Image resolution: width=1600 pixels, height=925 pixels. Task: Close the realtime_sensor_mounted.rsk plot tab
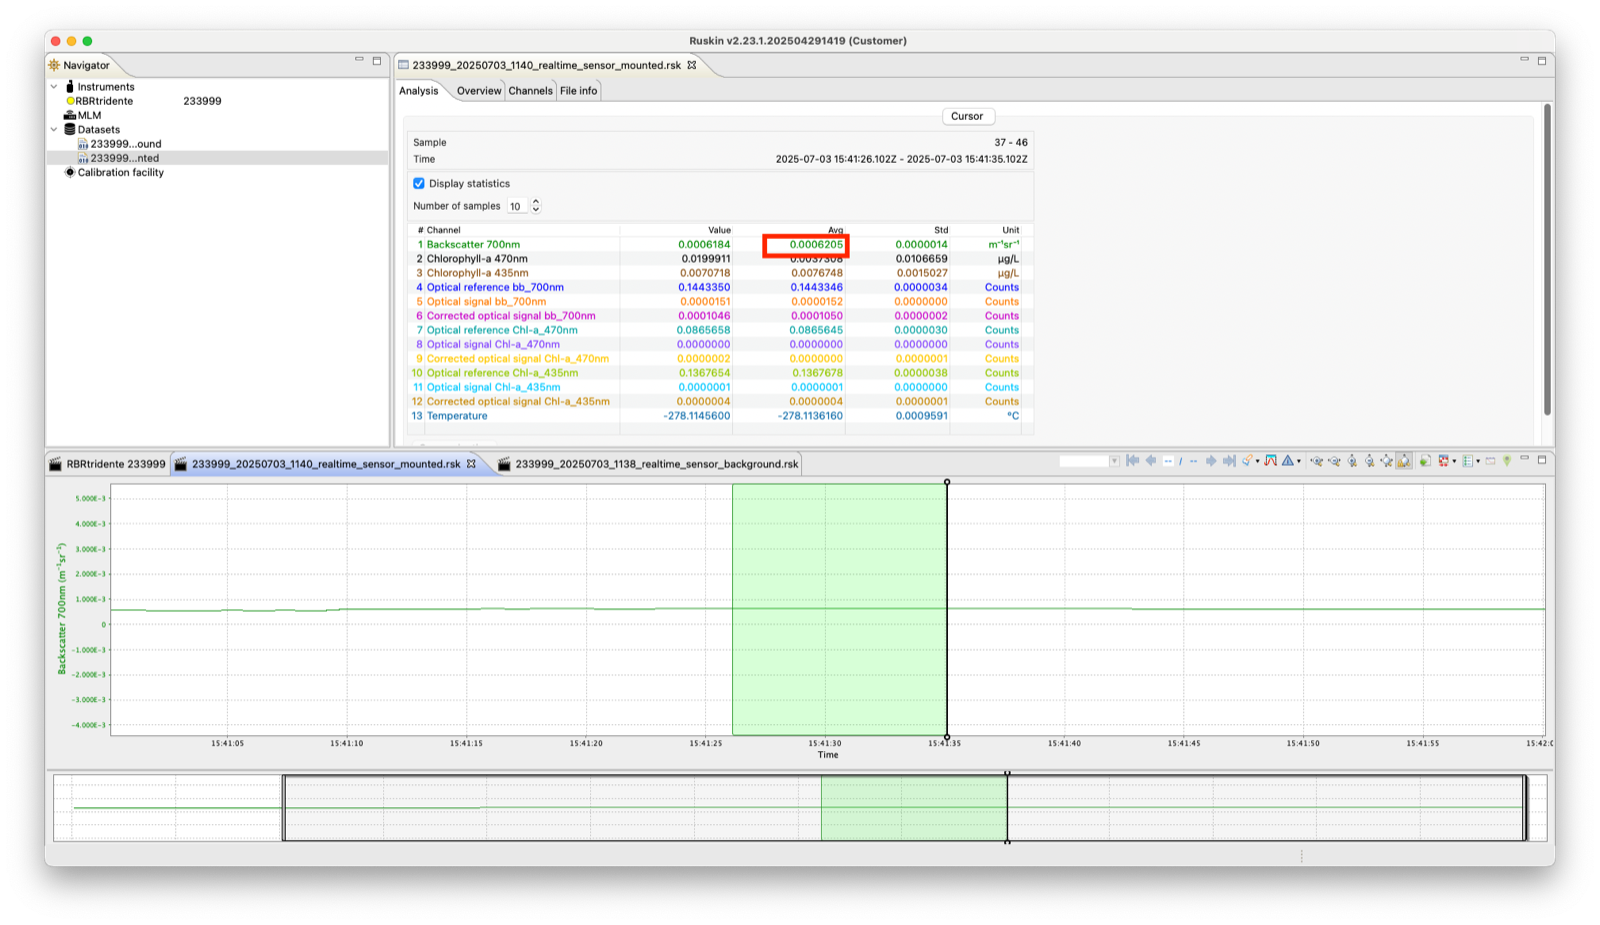[x=471, y=464]
